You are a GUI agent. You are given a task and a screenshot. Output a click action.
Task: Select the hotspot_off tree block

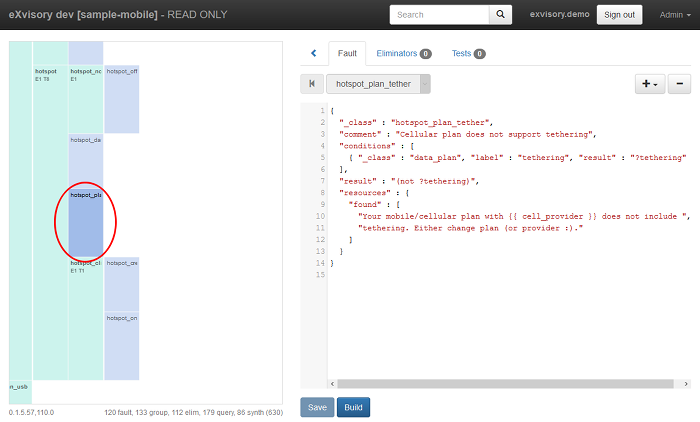[121, 99]
